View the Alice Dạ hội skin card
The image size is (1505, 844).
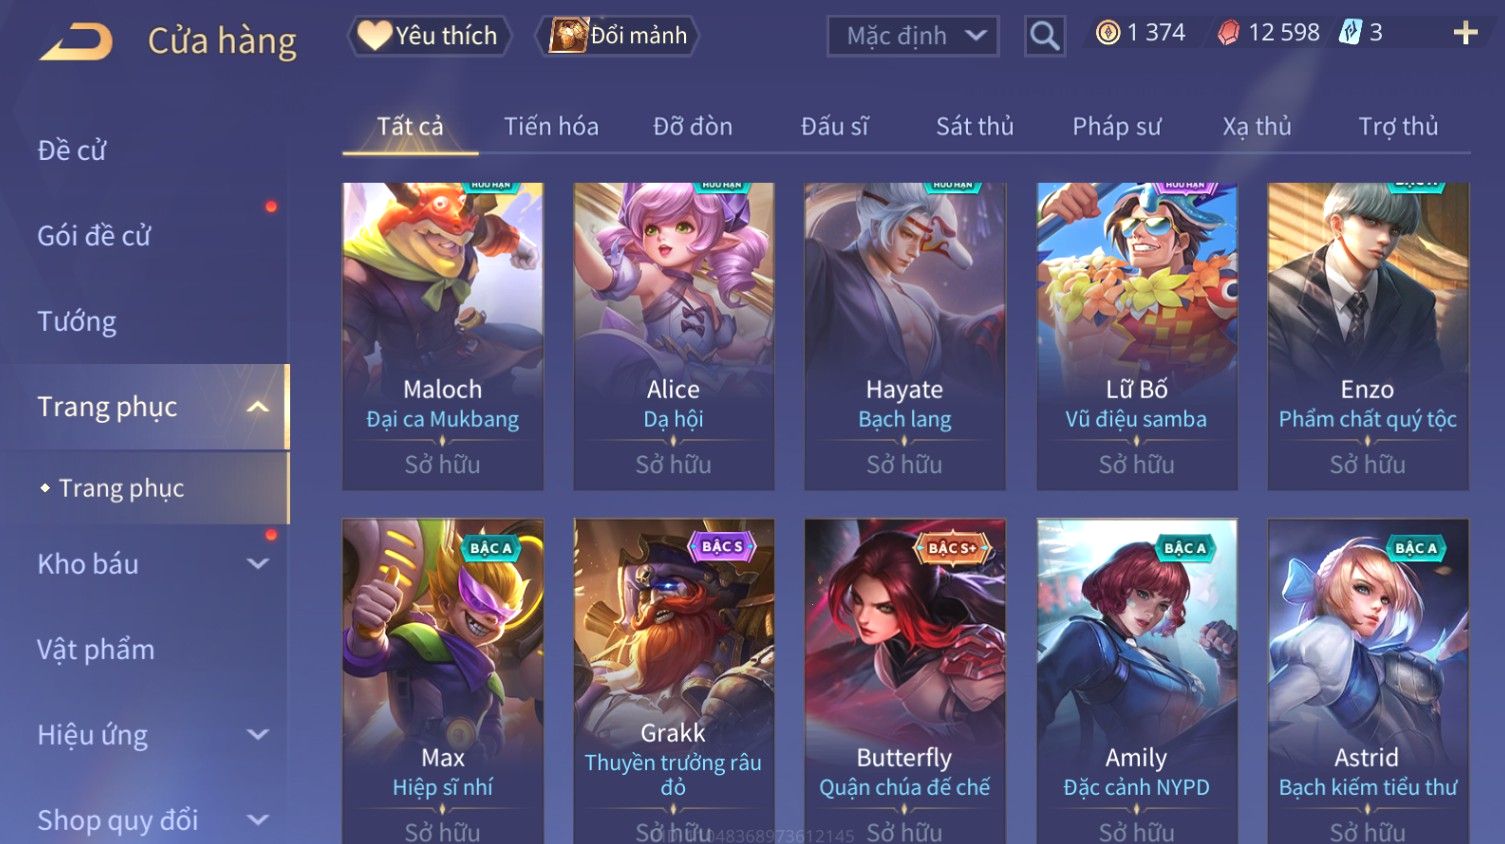click(673, 336)
